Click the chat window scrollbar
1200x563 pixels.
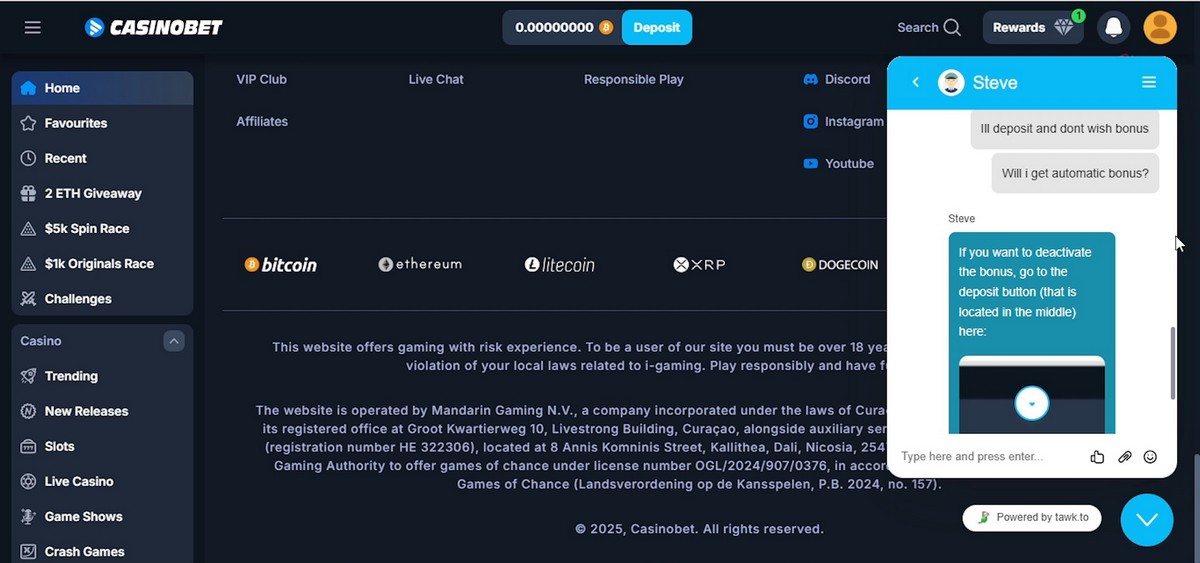coord(1172,362)
